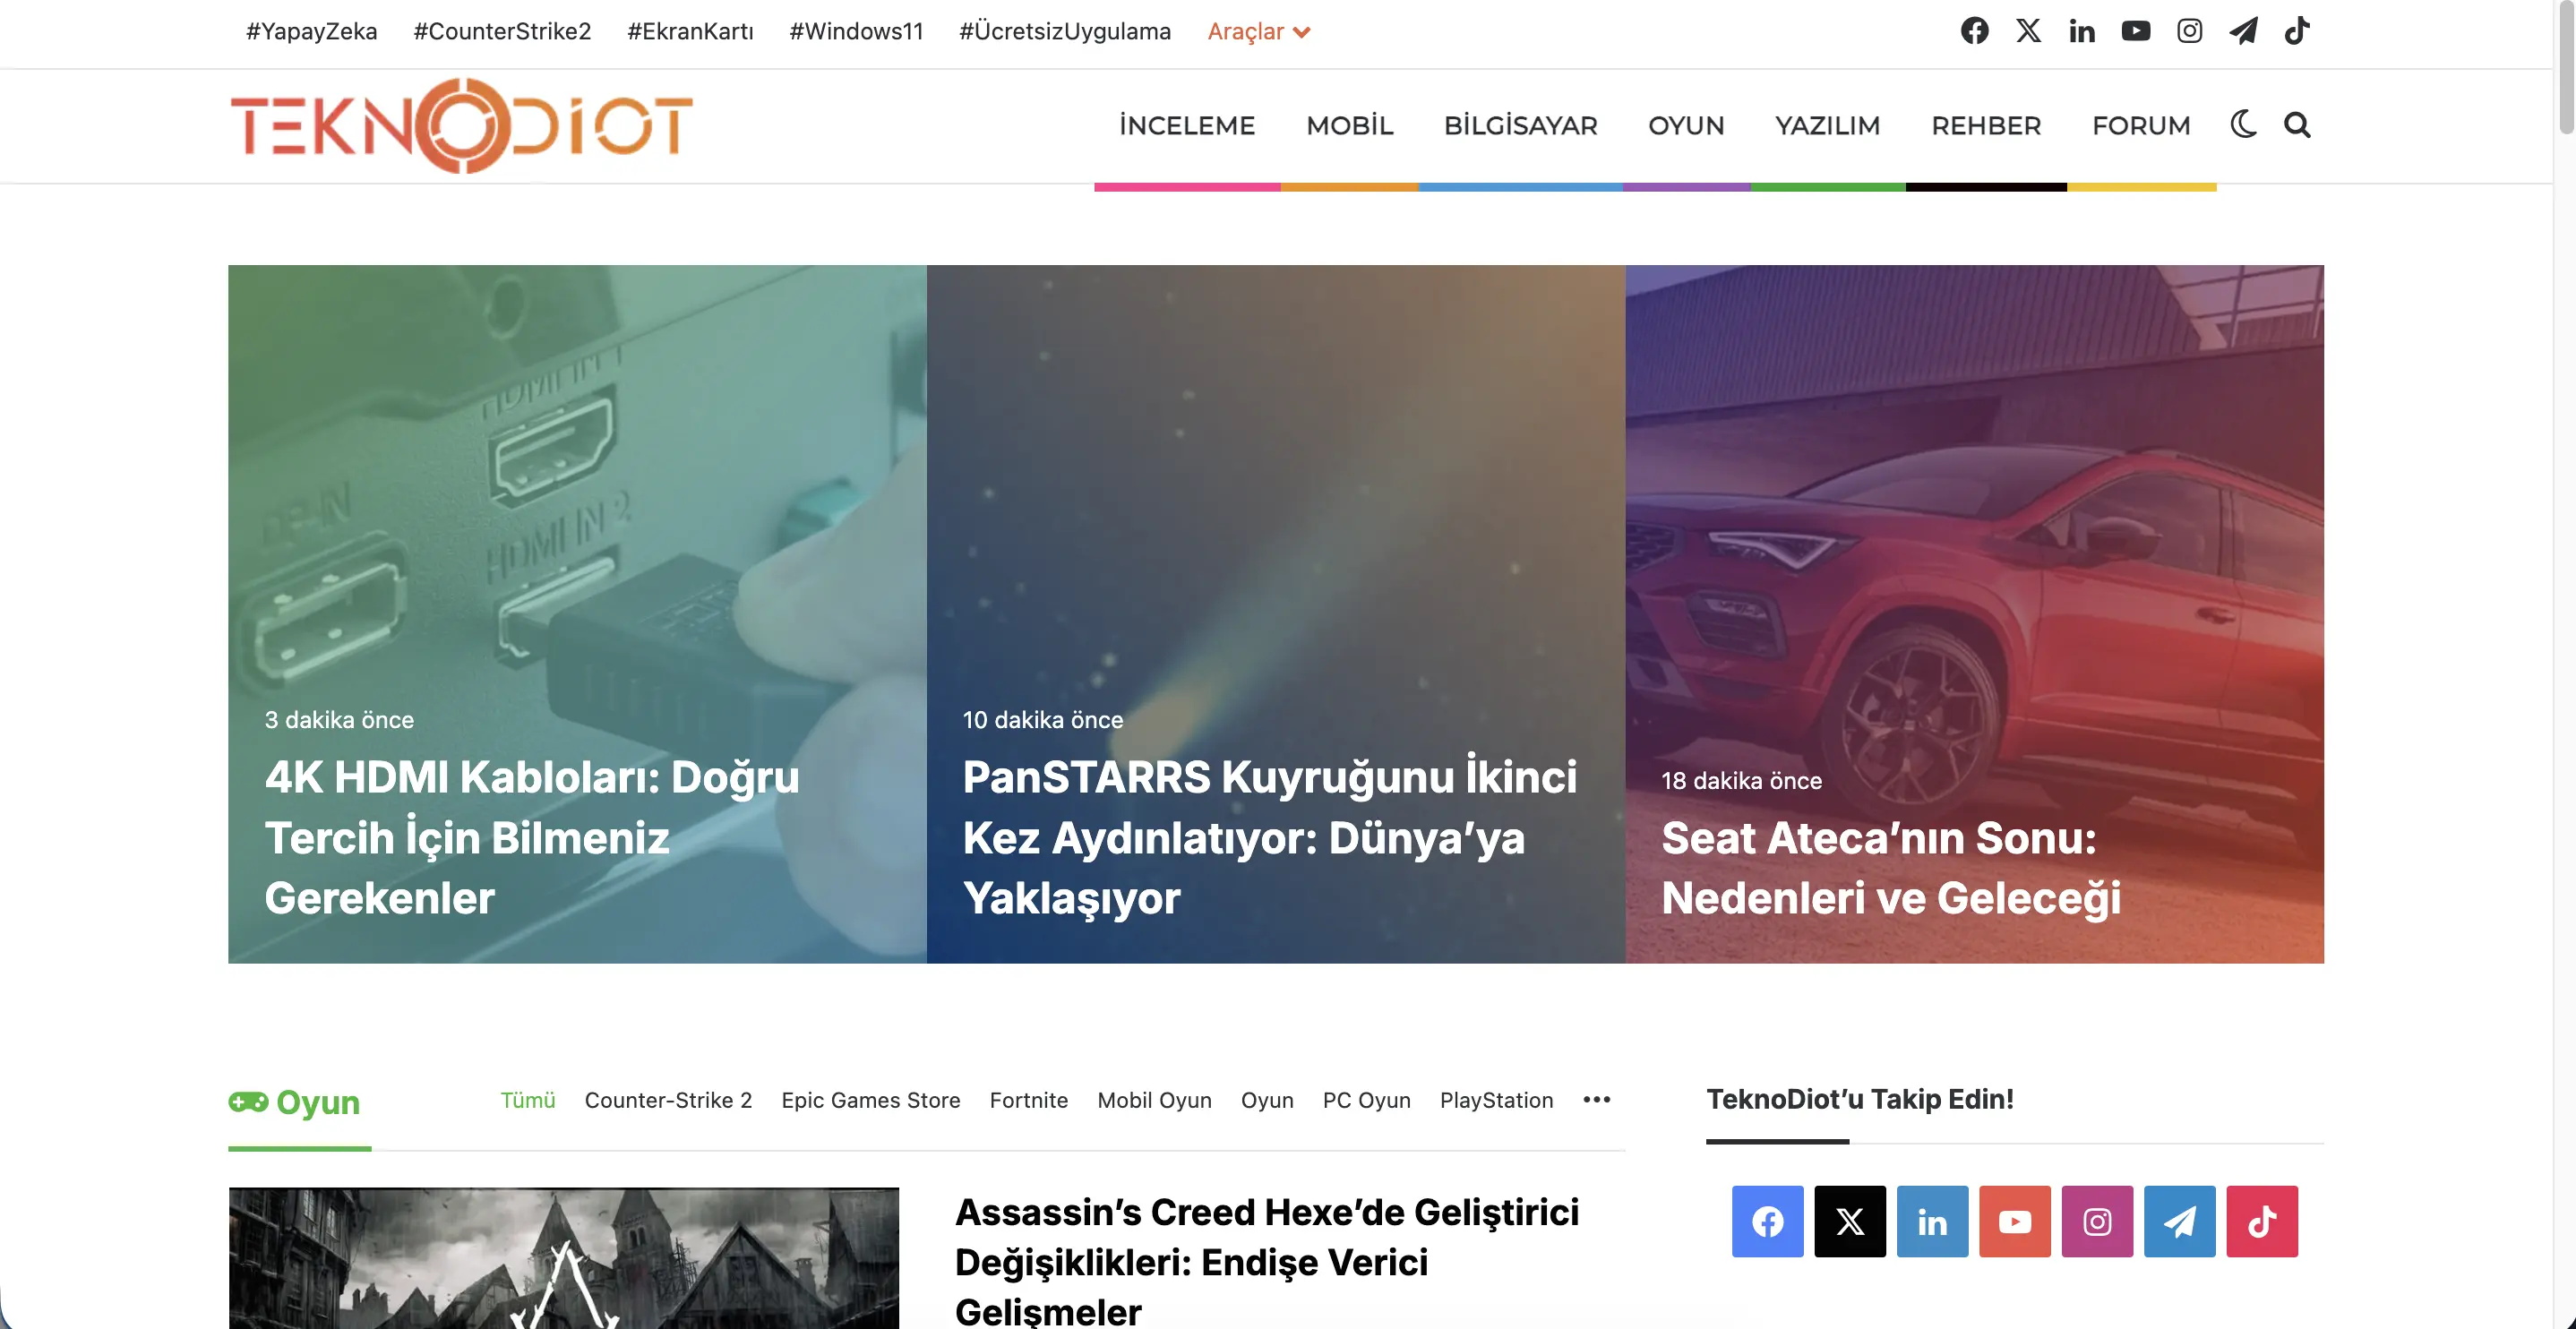Open the 4K HDMI Kabloları article

pyautogui.click(x=532, y=838)
